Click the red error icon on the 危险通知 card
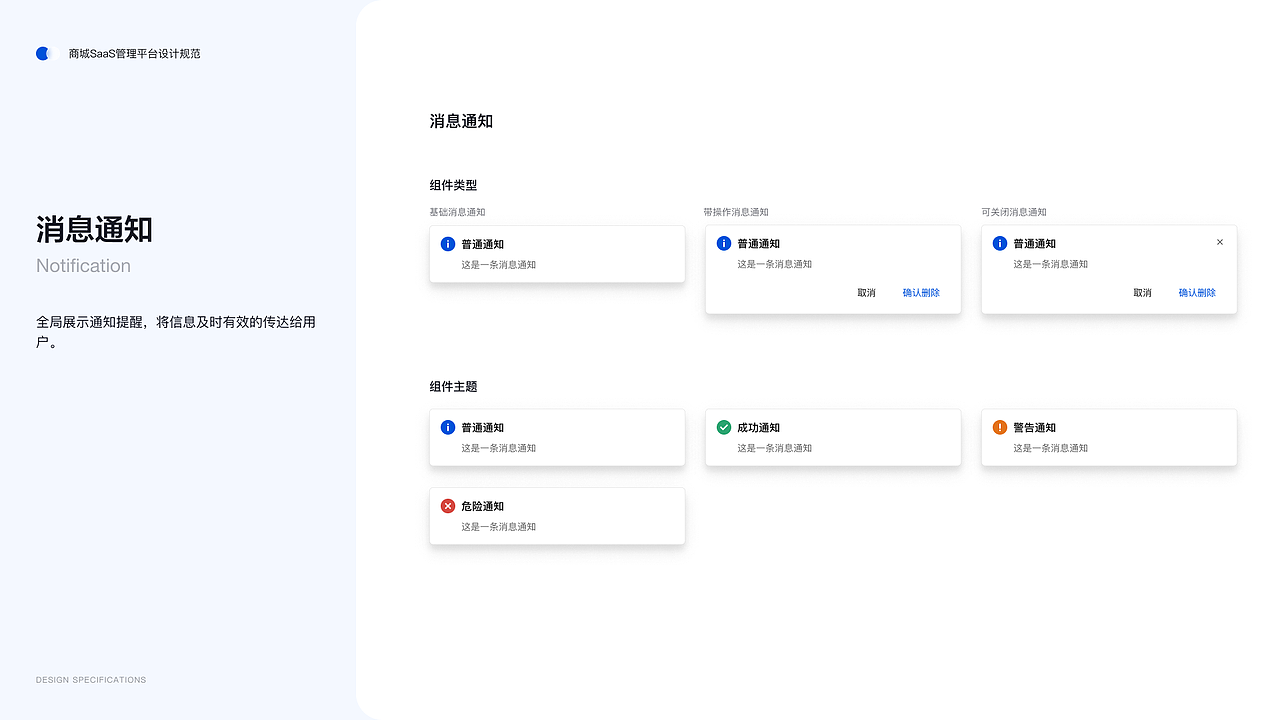This screenshot has width=1280, height=720. [447, 506]
